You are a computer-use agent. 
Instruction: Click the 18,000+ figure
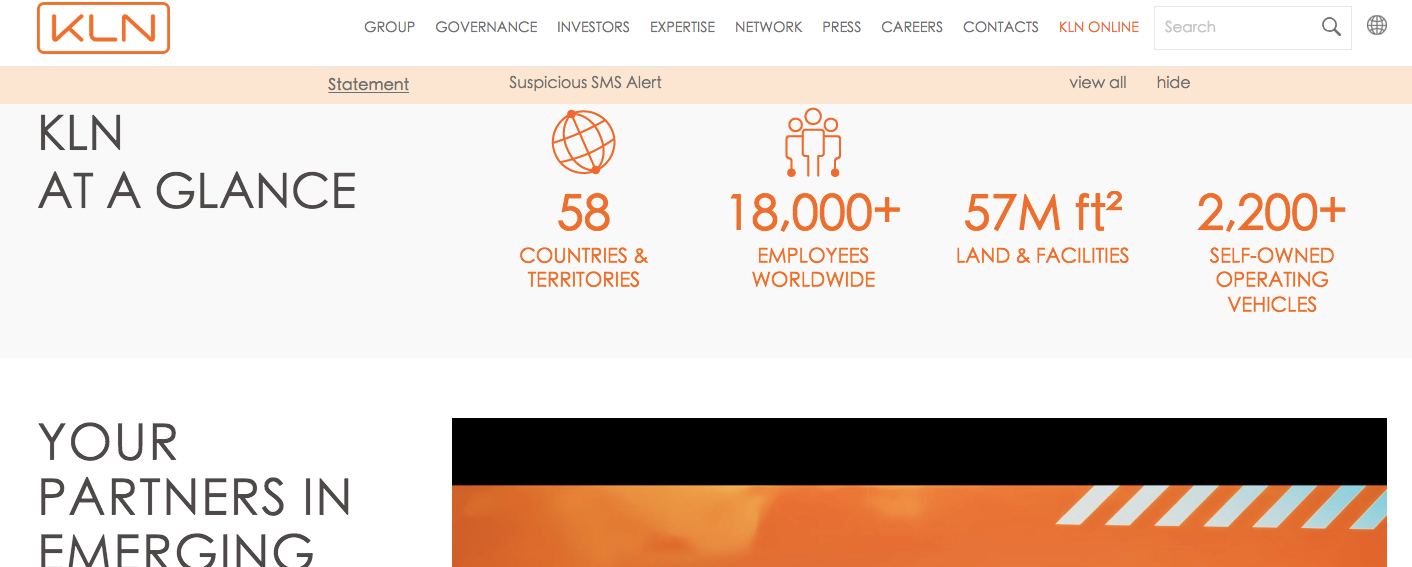coord(813,212)
